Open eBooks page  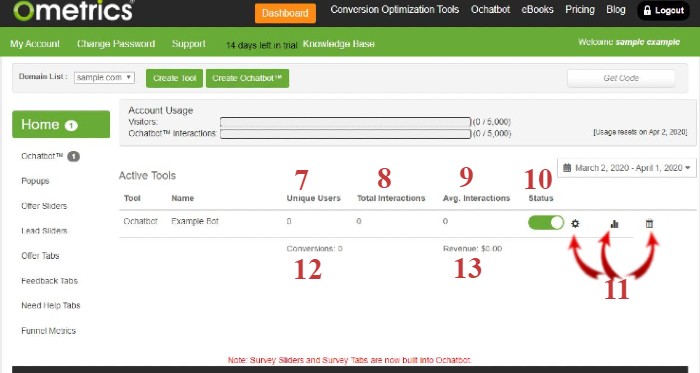(538, 9)
